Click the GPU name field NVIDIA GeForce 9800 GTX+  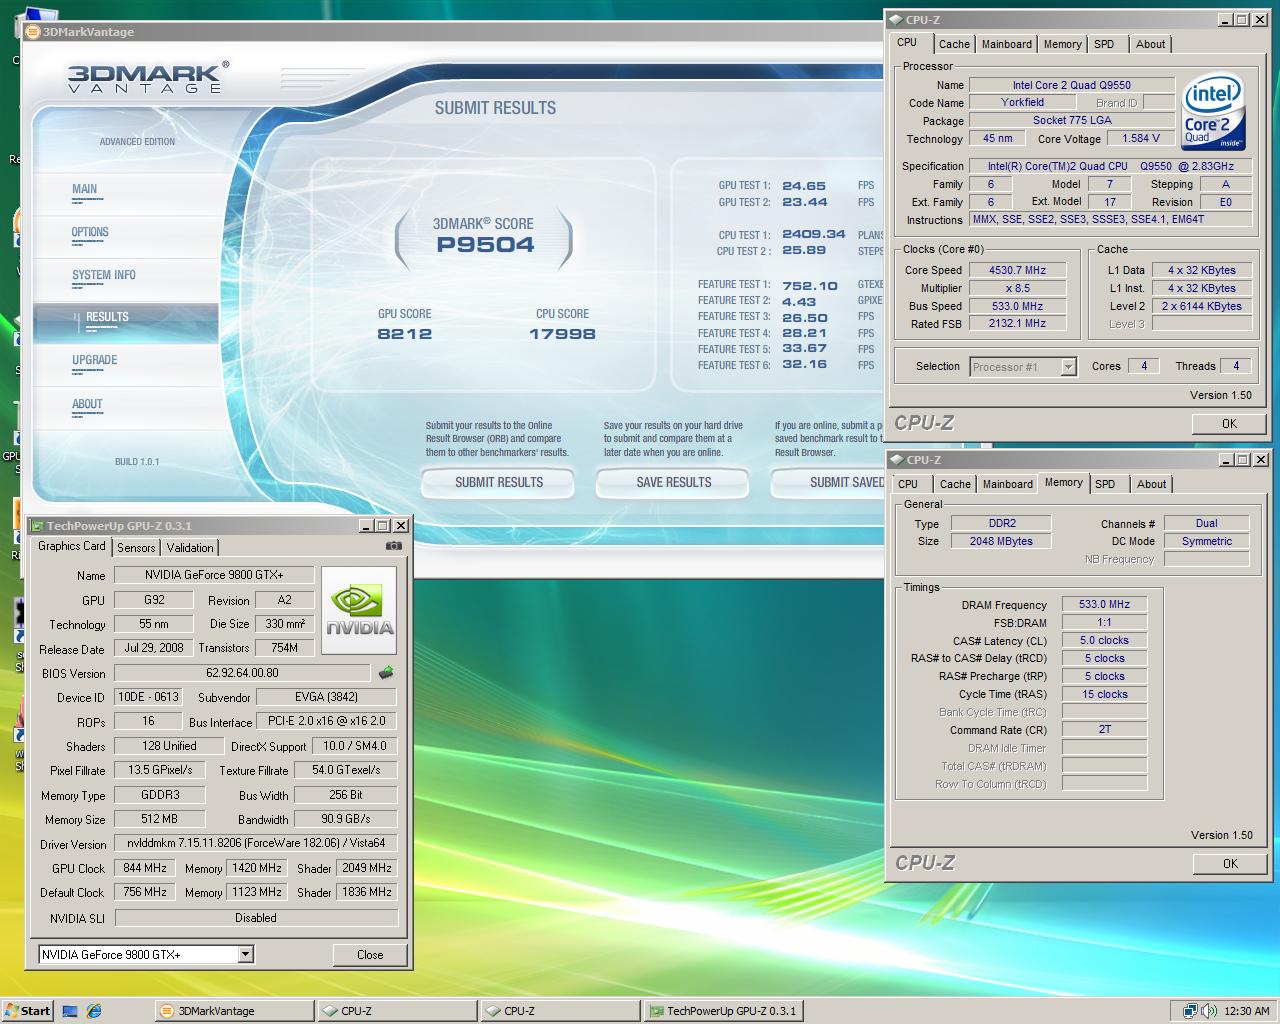214,575
